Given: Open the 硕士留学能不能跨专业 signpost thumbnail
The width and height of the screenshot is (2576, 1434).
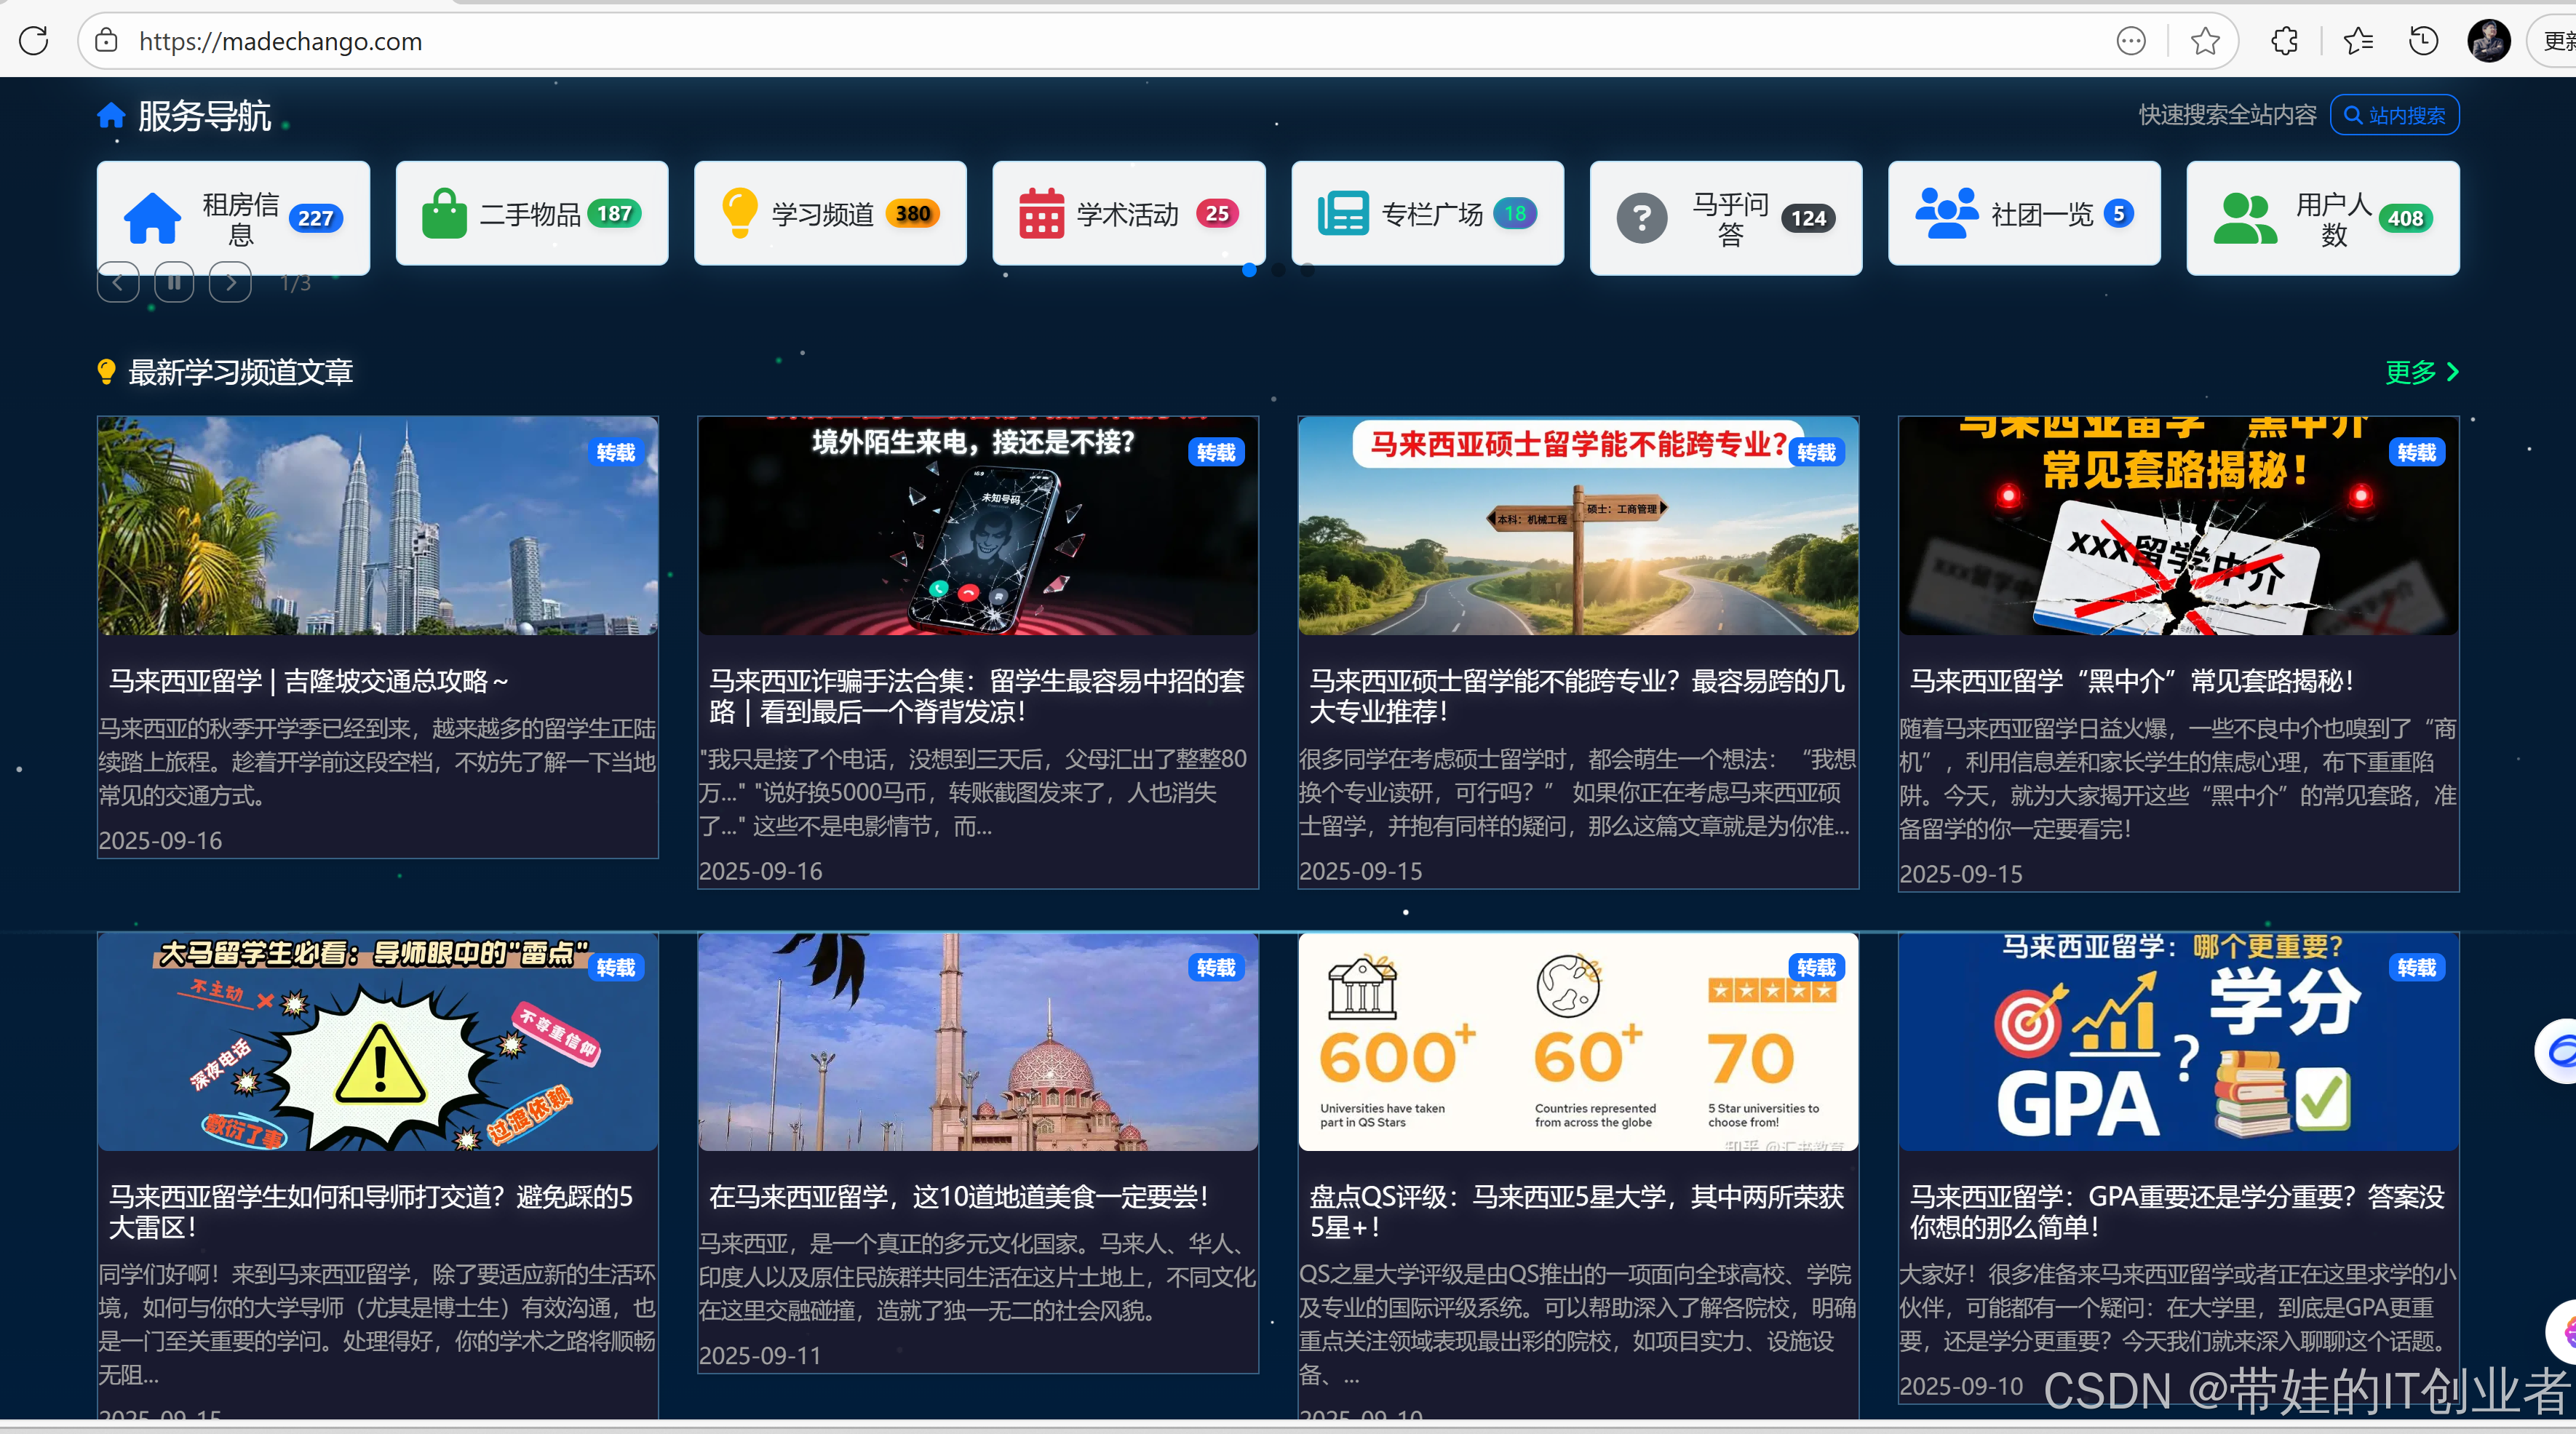Looking at the screenshot, I should coord(1578,526).
